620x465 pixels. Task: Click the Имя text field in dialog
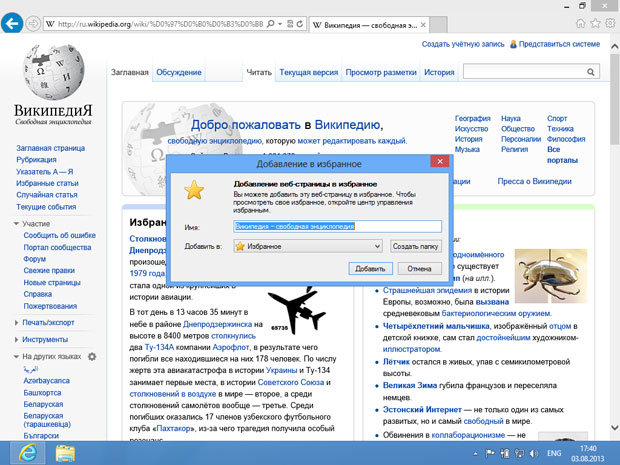click(x=337, y=226)
